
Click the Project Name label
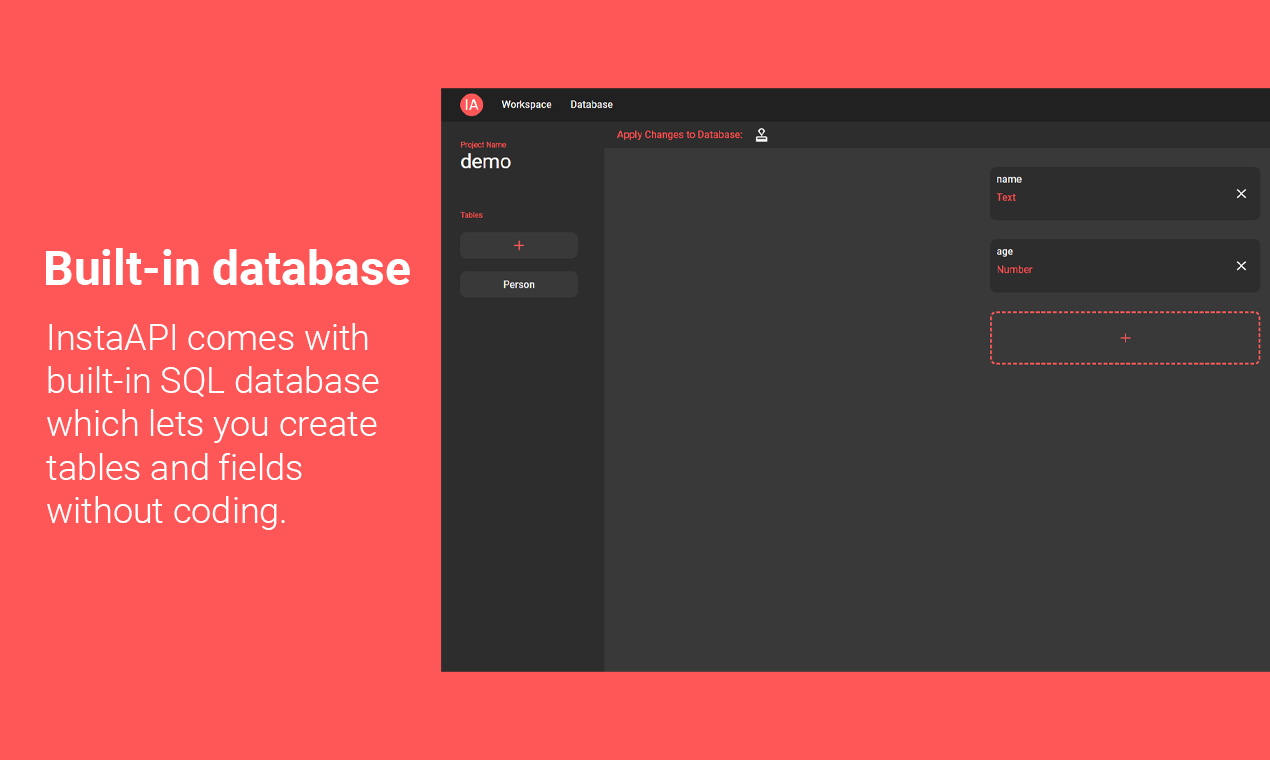[483, 145]
